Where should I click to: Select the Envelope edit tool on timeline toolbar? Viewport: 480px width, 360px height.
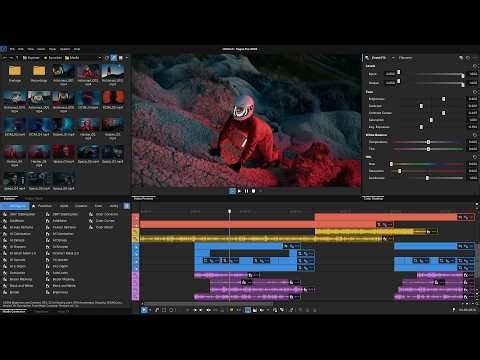pyautogui.click(x=157, y=310)
